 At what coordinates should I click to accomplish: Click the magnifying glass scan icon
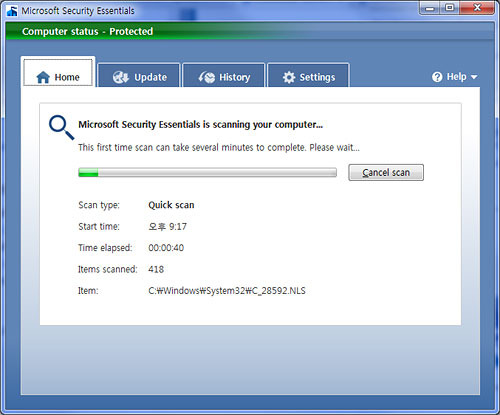tap(61, 127)
